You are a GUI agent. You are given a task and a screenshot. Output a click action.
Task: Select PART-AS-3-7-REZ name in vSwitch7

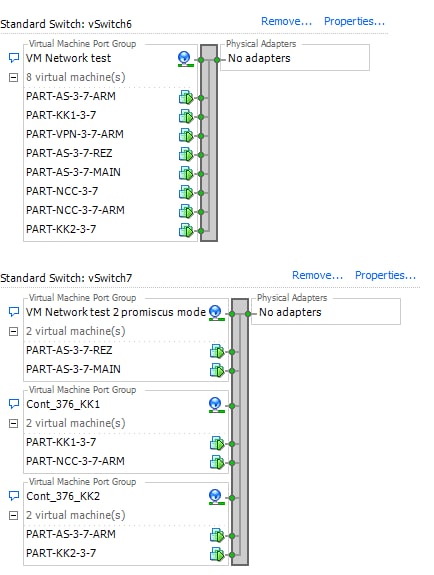[69, 350]
